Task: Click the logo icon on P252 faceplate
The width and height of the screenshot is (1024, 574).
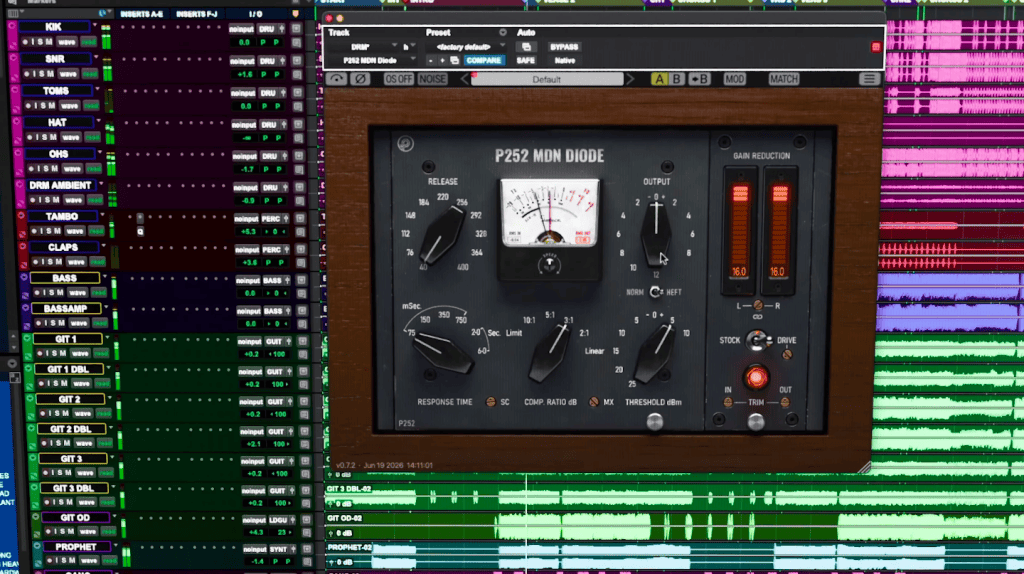Action: pos(406,144)
